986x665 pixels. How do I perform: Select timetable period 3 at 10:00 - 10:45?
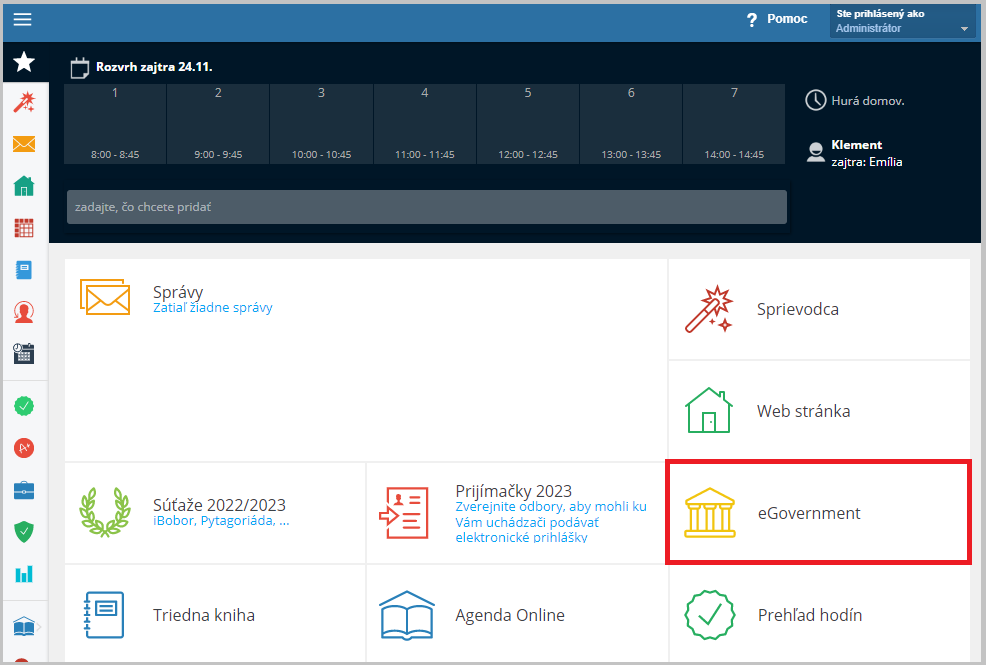pos(321,124)
